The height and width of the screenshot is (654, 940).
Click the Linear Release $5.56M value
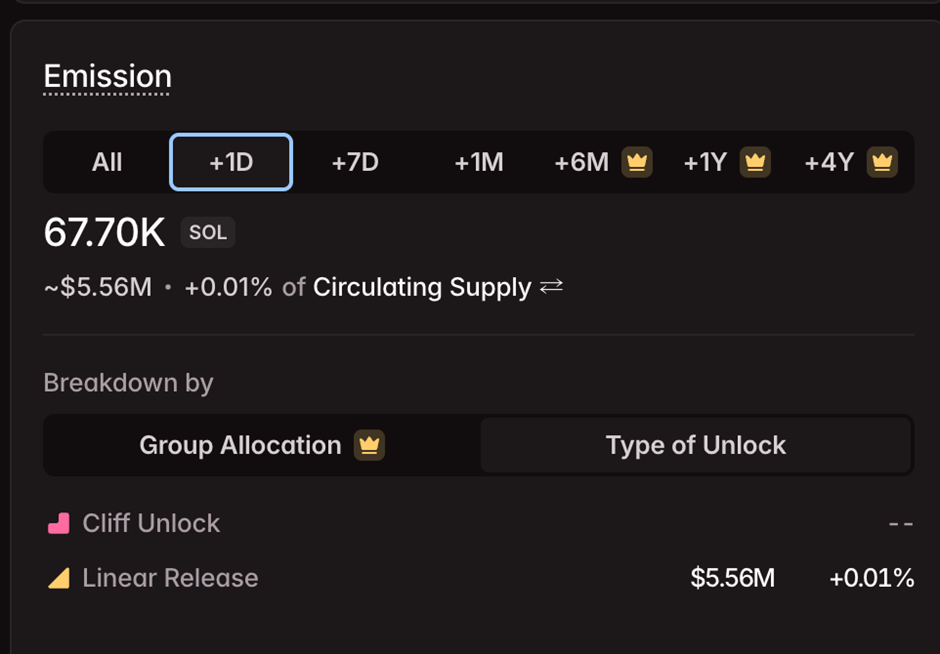(x=732, y=578)
